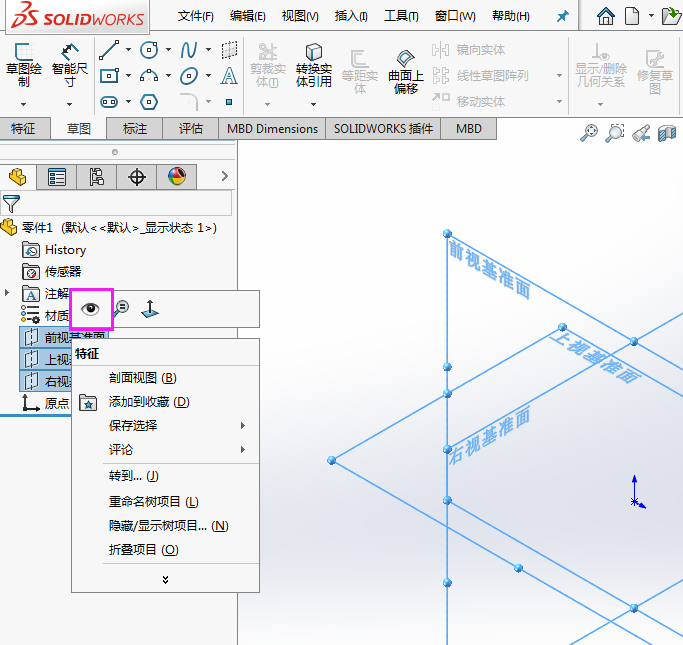Open the Spline tool dropdown arrow
Viewport: 683px width, 645px height.
click(x=209, y=50)
